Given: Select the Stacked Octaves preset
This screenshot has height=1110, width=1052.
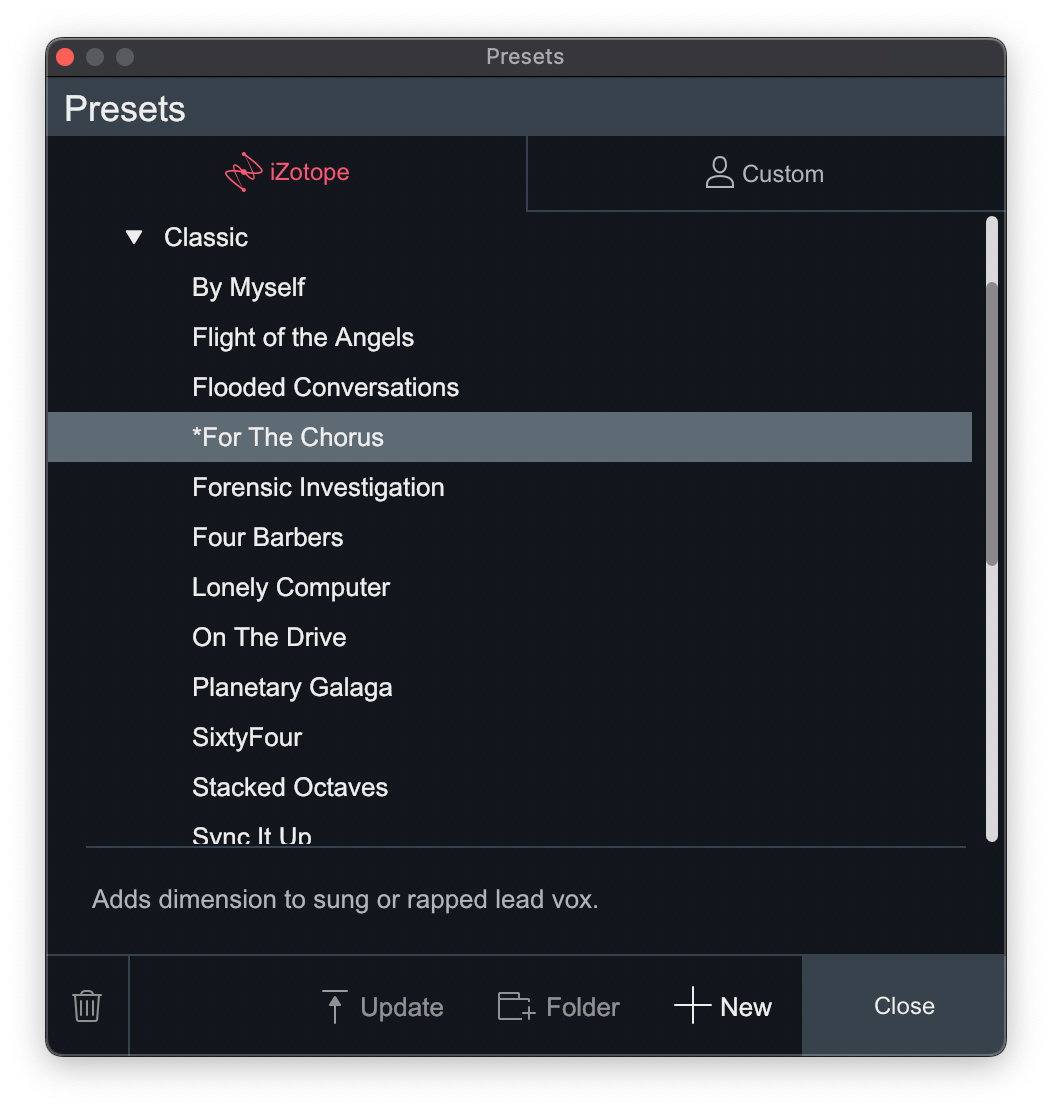Looking at the screenshot, I should (x=290, y=787).
